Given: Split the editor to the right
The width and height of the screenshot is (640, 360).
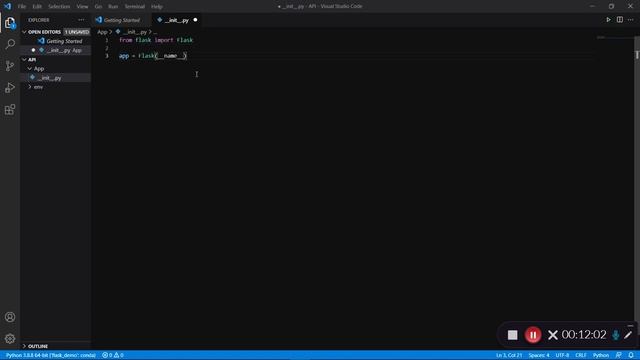Looking at the screenshot, I should [620, 20].
